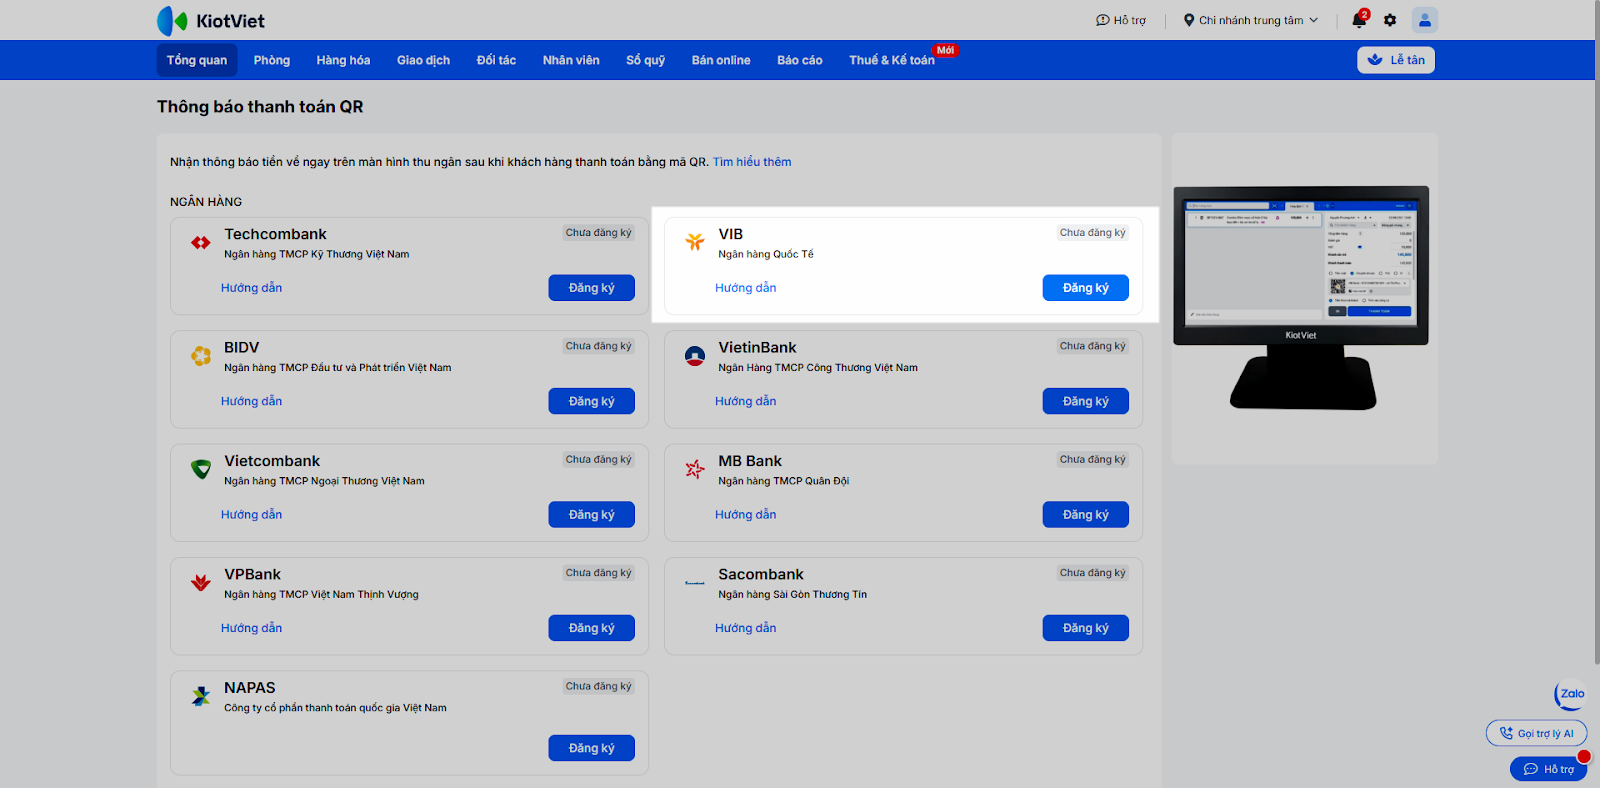This screenshot has height=788, width=1600.
Task: Register Sacombank with Đăng ký
Action: 1086,628
